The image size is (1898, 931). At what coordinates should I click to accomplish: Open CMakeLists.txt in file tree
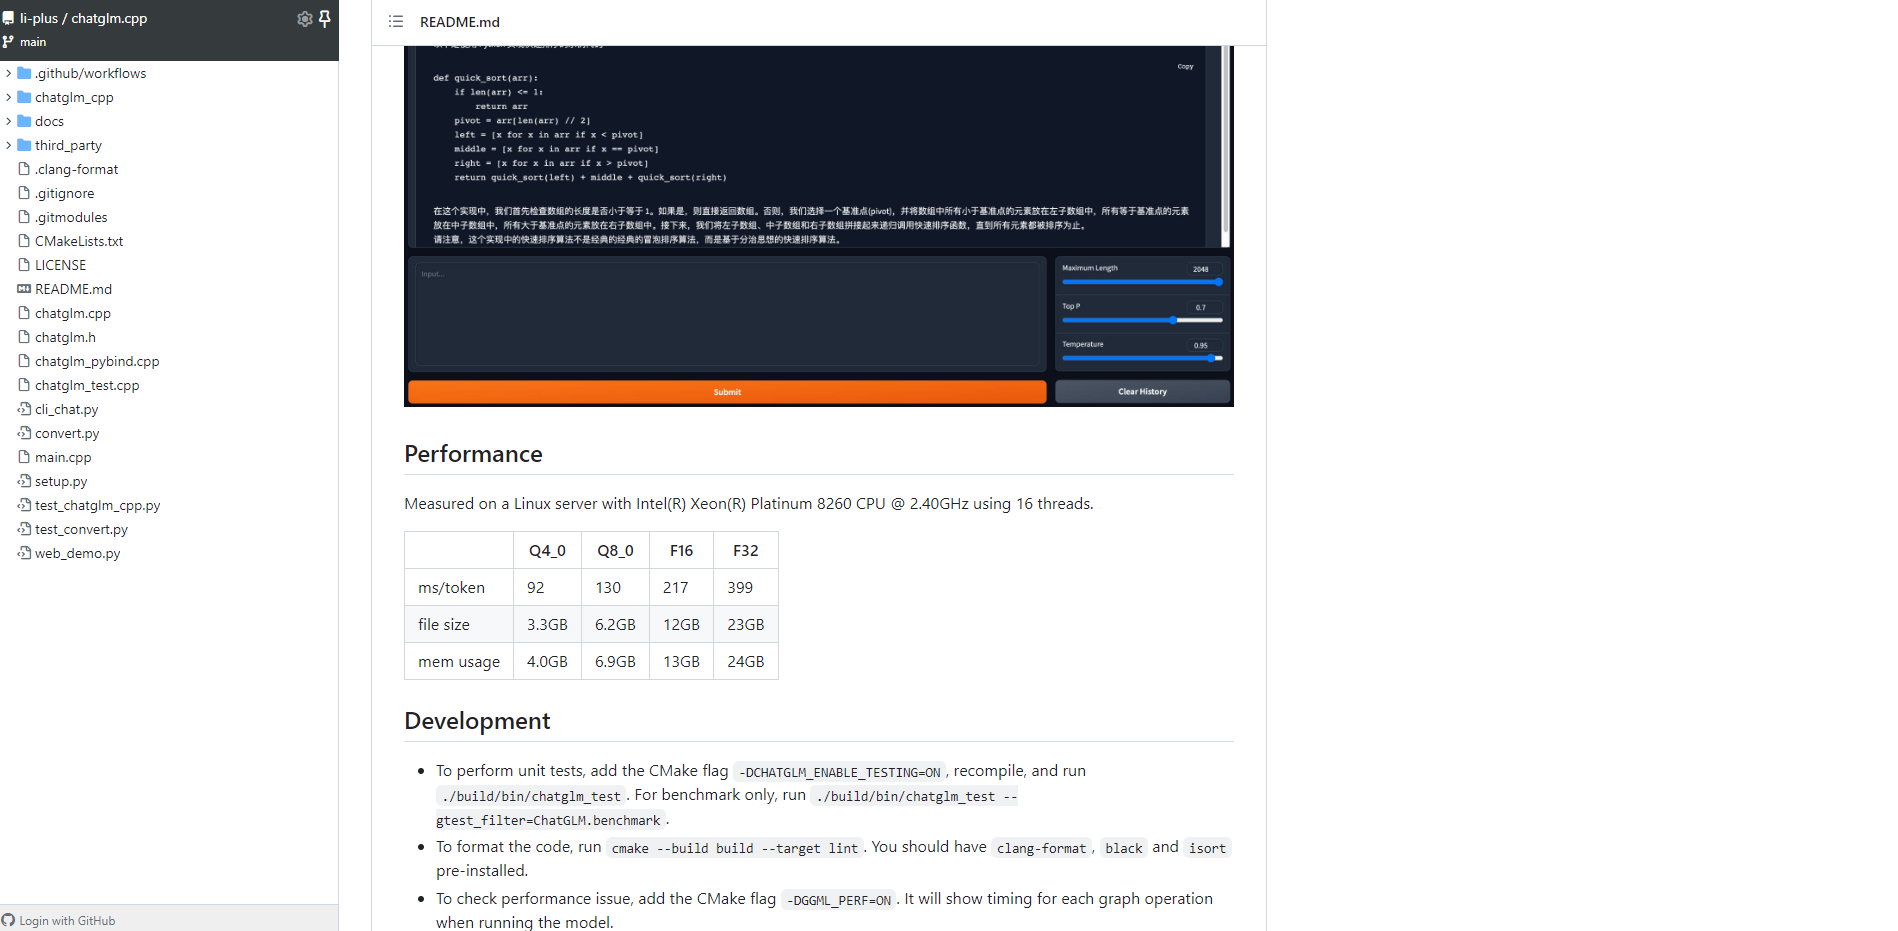(x=79, y=241)
